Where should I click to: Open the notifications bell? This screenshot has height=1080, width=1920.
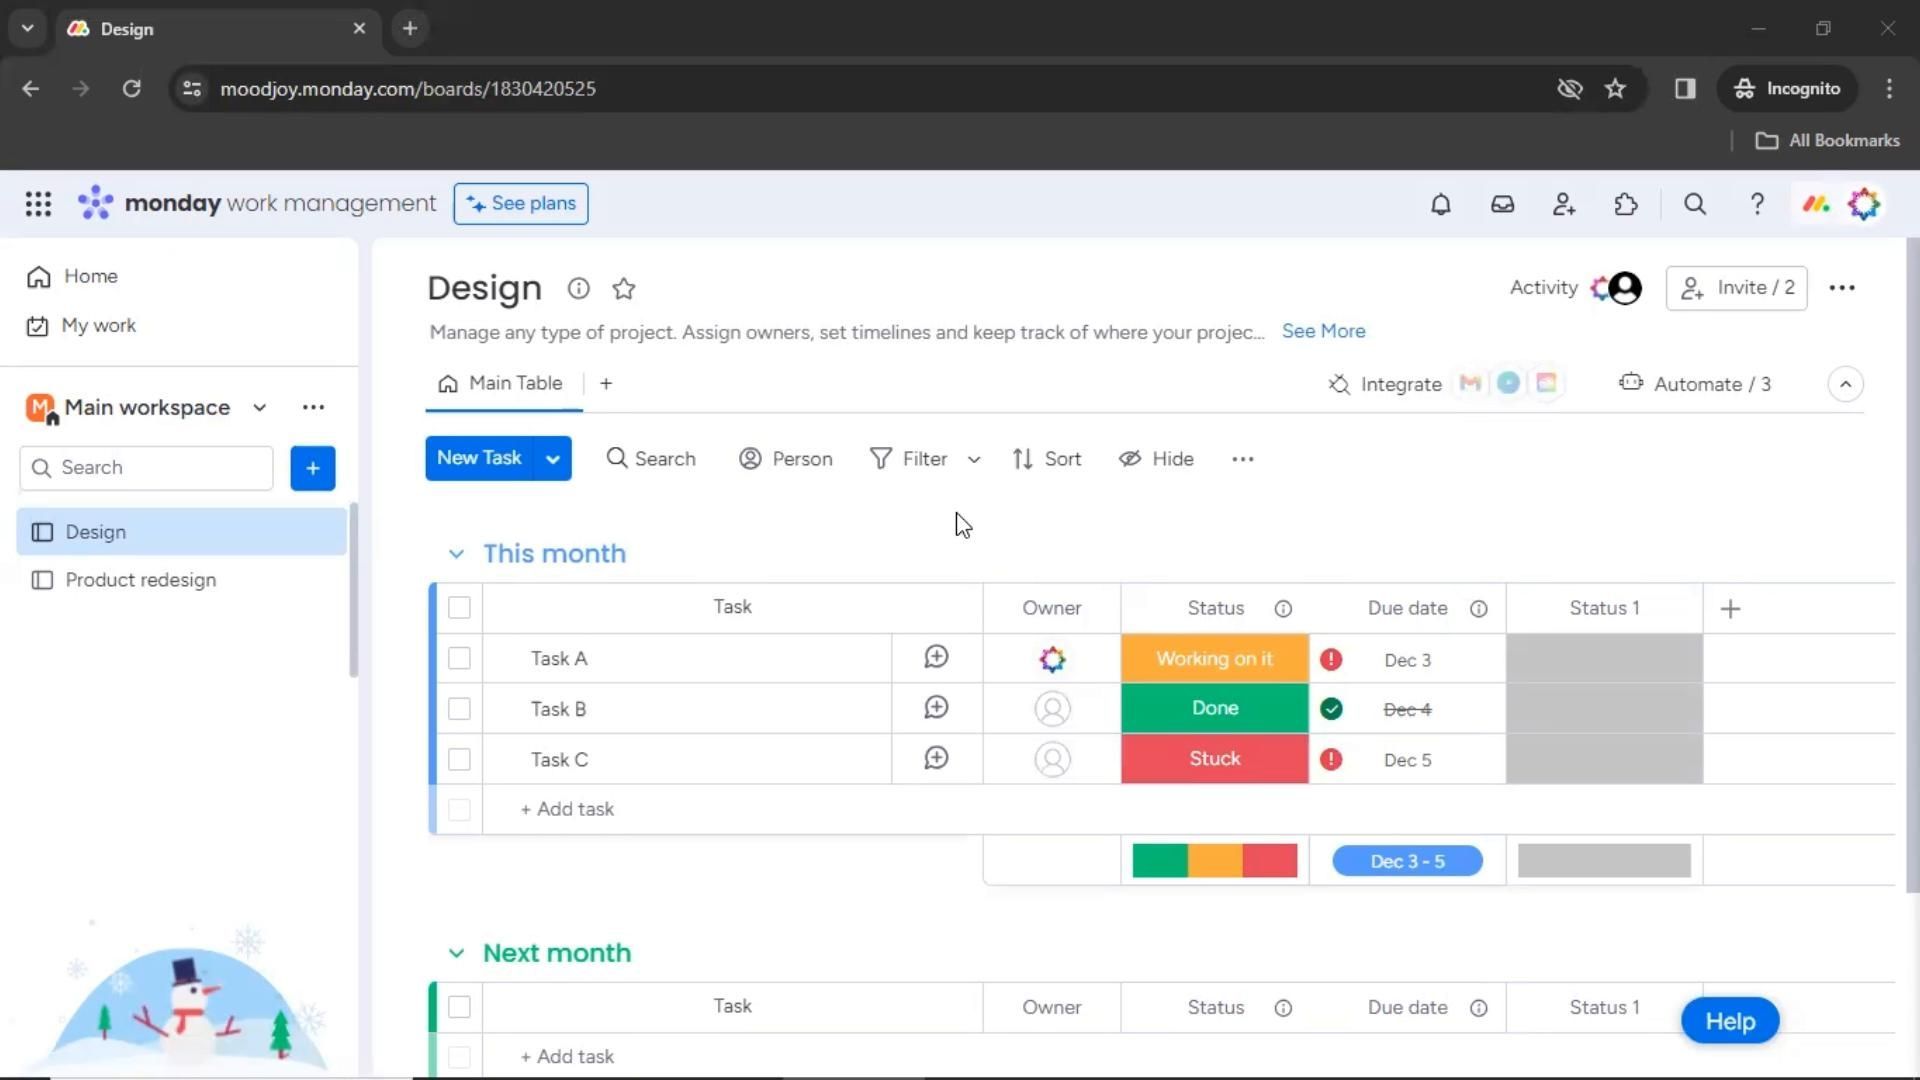pos(1440,204)
